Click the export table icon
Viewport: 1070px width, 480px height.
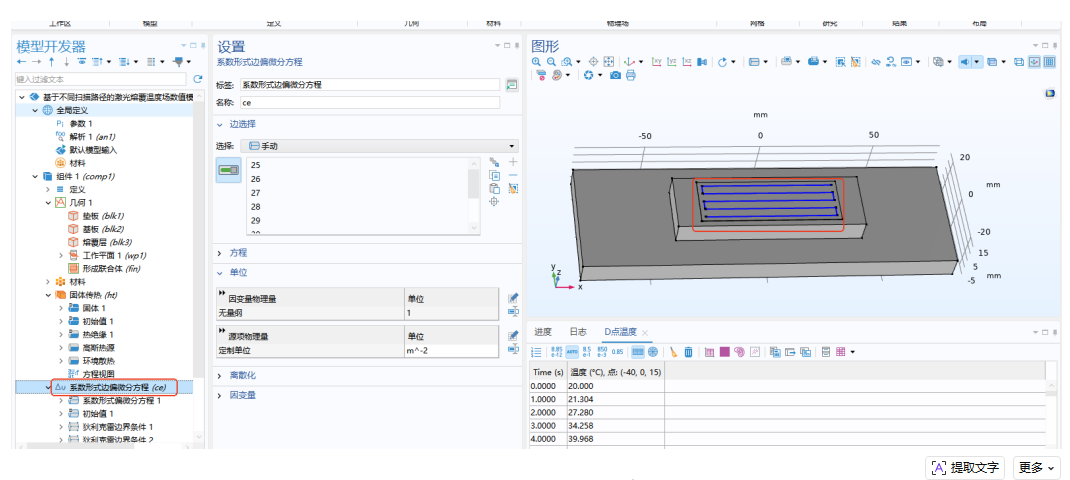tap(790, 352)
